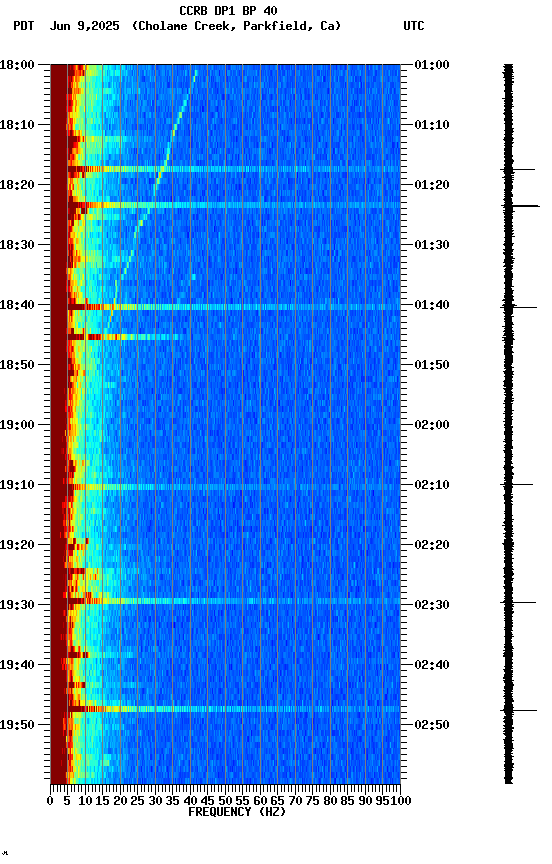The height and width of the screenshot is (864, 552).
Task: Click the UTC time label 01:30
Action: click(x=432, y=245)
